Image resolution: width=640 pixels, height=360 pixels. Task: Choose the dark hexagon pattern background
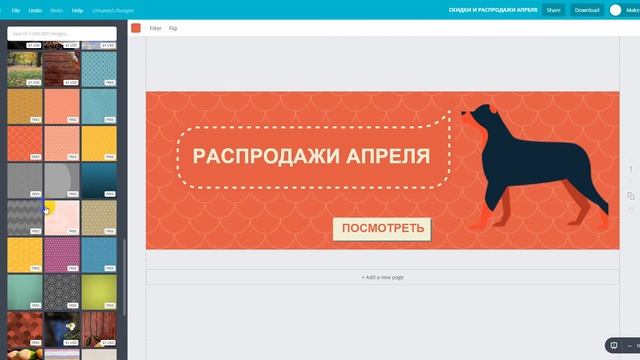click(62, 292)
